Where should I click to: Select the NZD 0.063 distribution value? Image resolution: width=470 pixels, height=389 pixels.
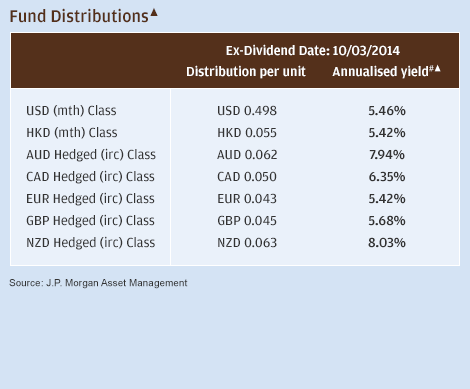click(x=247, y=243)
